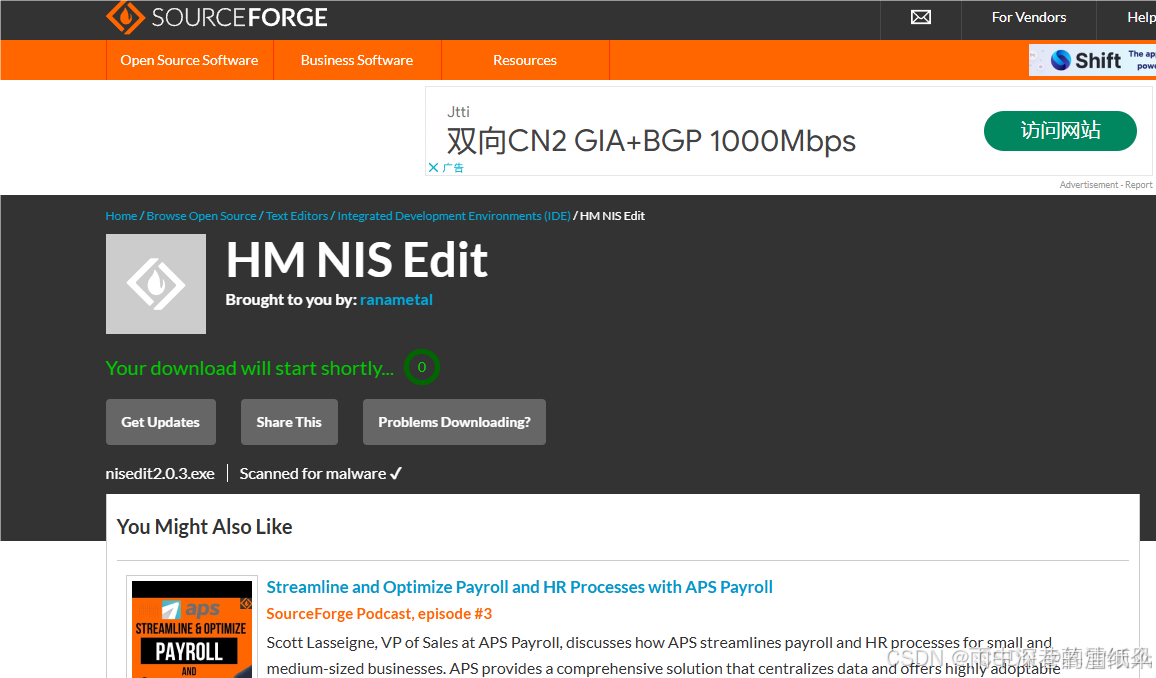The image size is (1156, 678).
Task: Click the You Might Also Like heading
Action: 204,527
